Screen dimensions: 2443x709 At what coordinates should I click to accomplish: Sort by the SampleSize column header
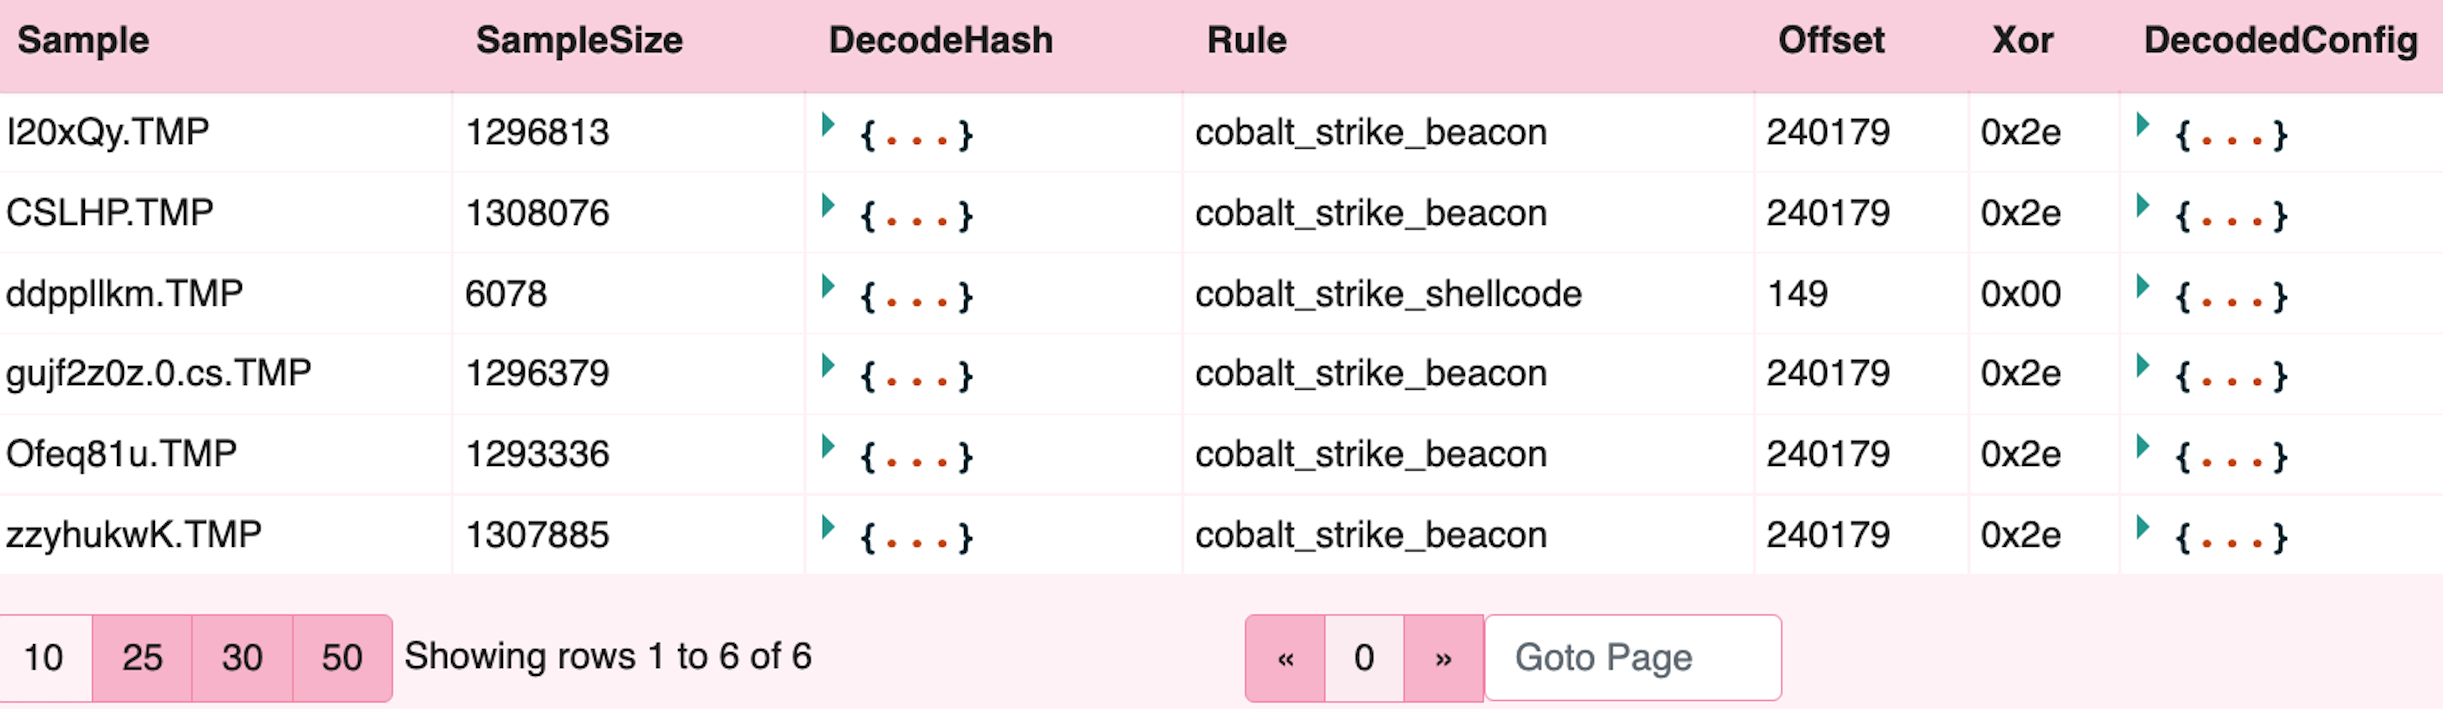(x=580, y=40)
